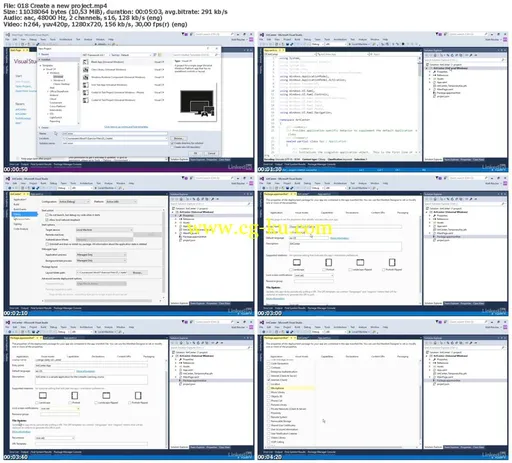The height and width of the screenshot is (463, 512).
Task: Check Microphone capability in 00:04:20 frame
Action: (269, 388)
